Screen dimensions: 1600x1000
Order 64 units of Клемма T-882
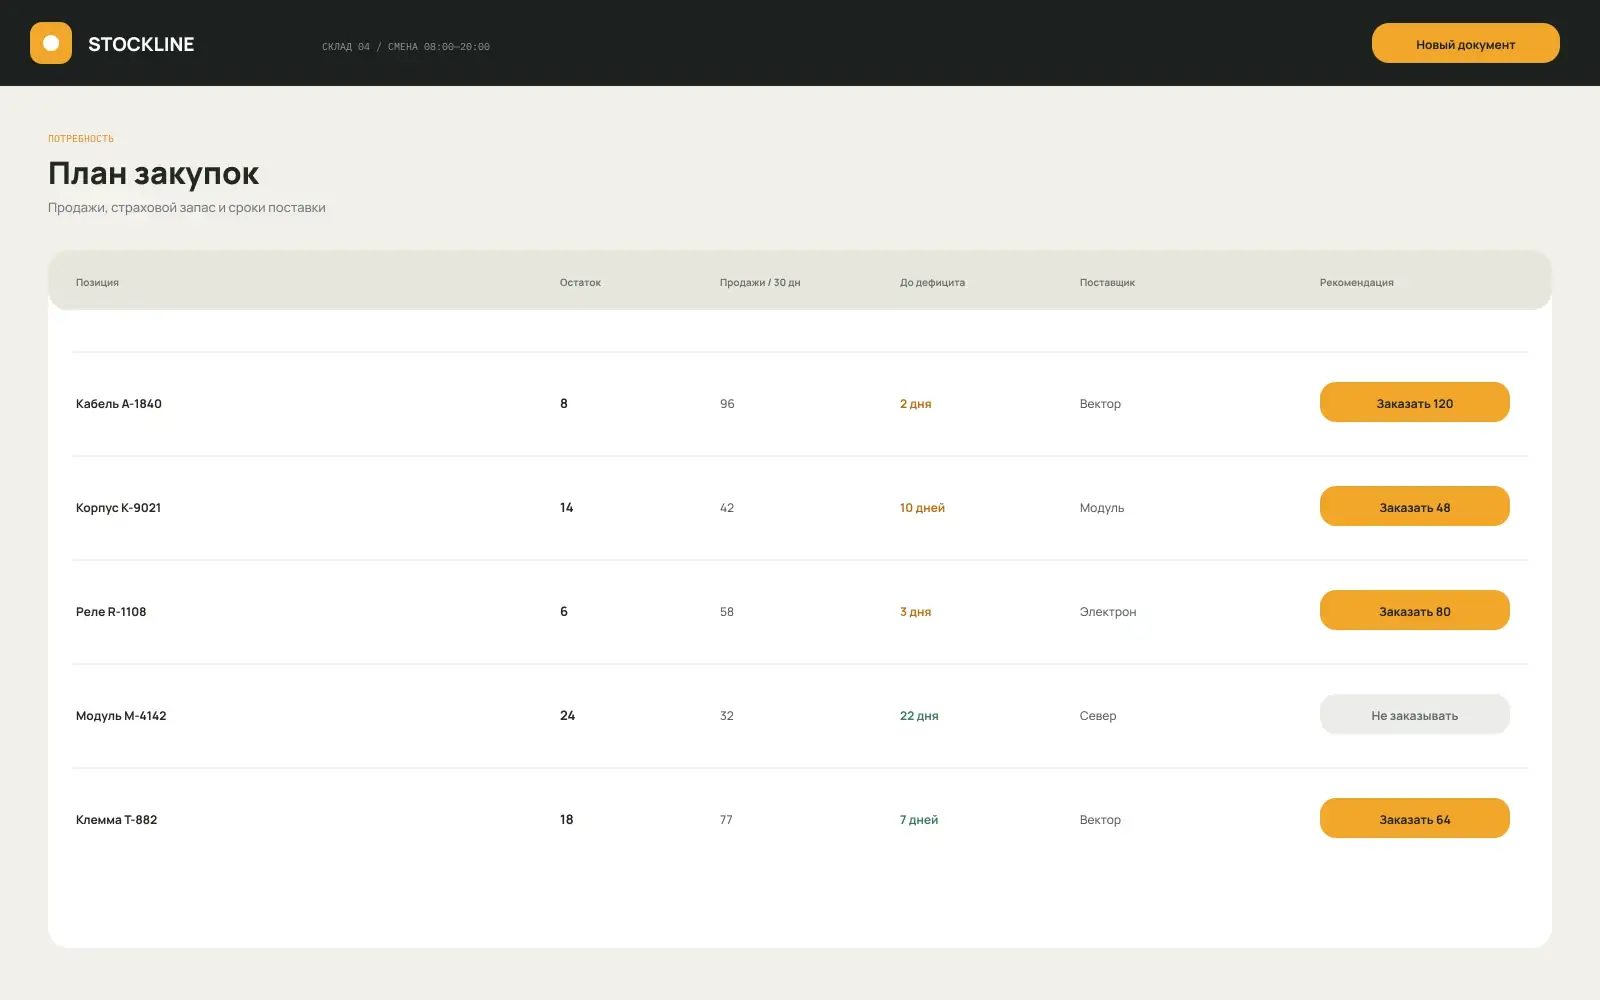point(1414,818)
